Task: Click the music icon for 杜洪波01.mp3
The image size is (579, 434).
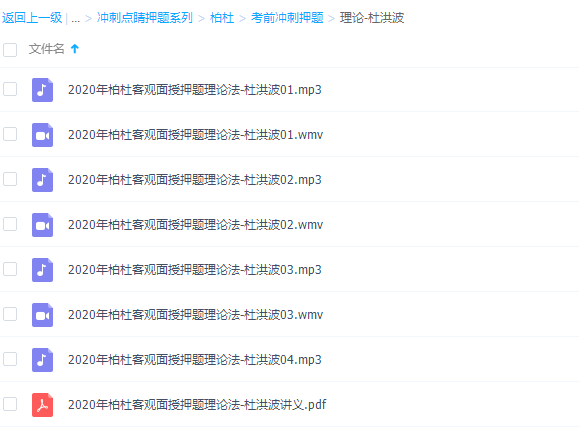Action: pos(42,90)
